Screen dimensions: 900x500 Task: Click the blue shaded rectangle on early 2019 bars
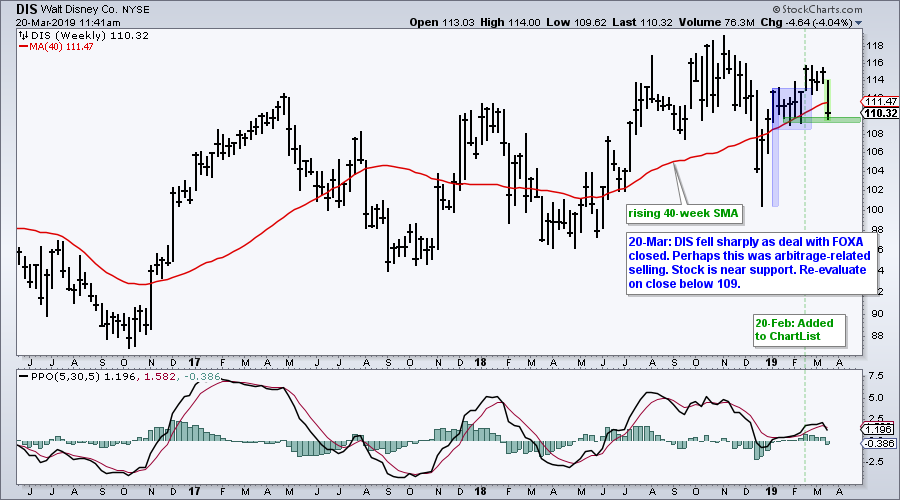[792, 108]
